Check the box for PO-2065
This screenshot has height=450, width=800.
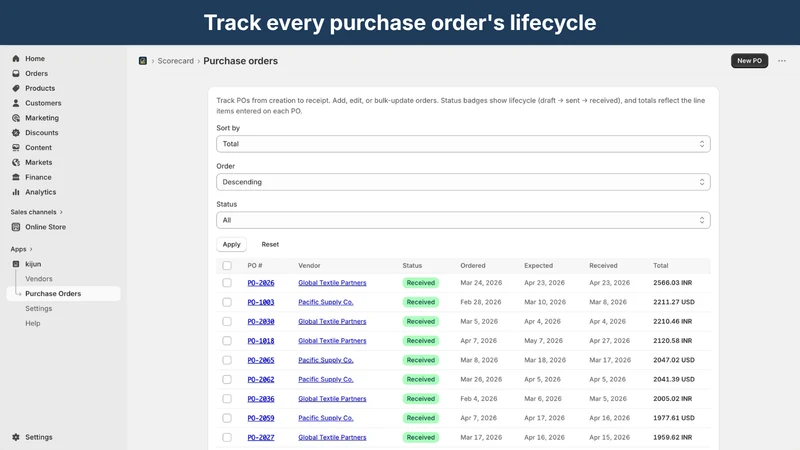227,360
